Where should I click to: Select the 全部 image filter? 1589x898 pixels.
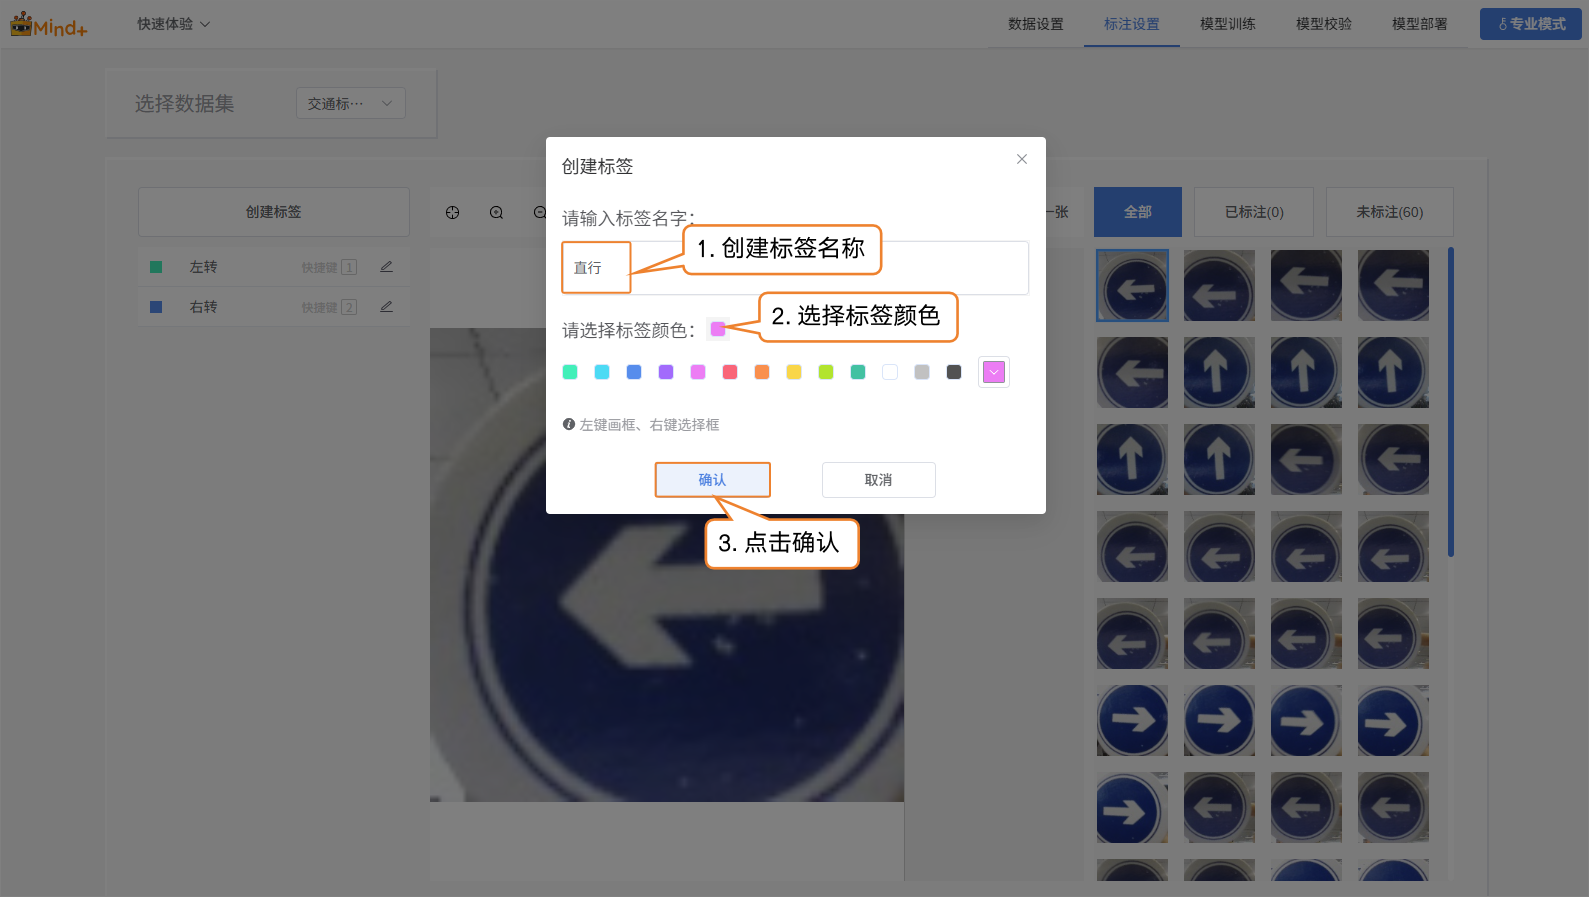1137,212
